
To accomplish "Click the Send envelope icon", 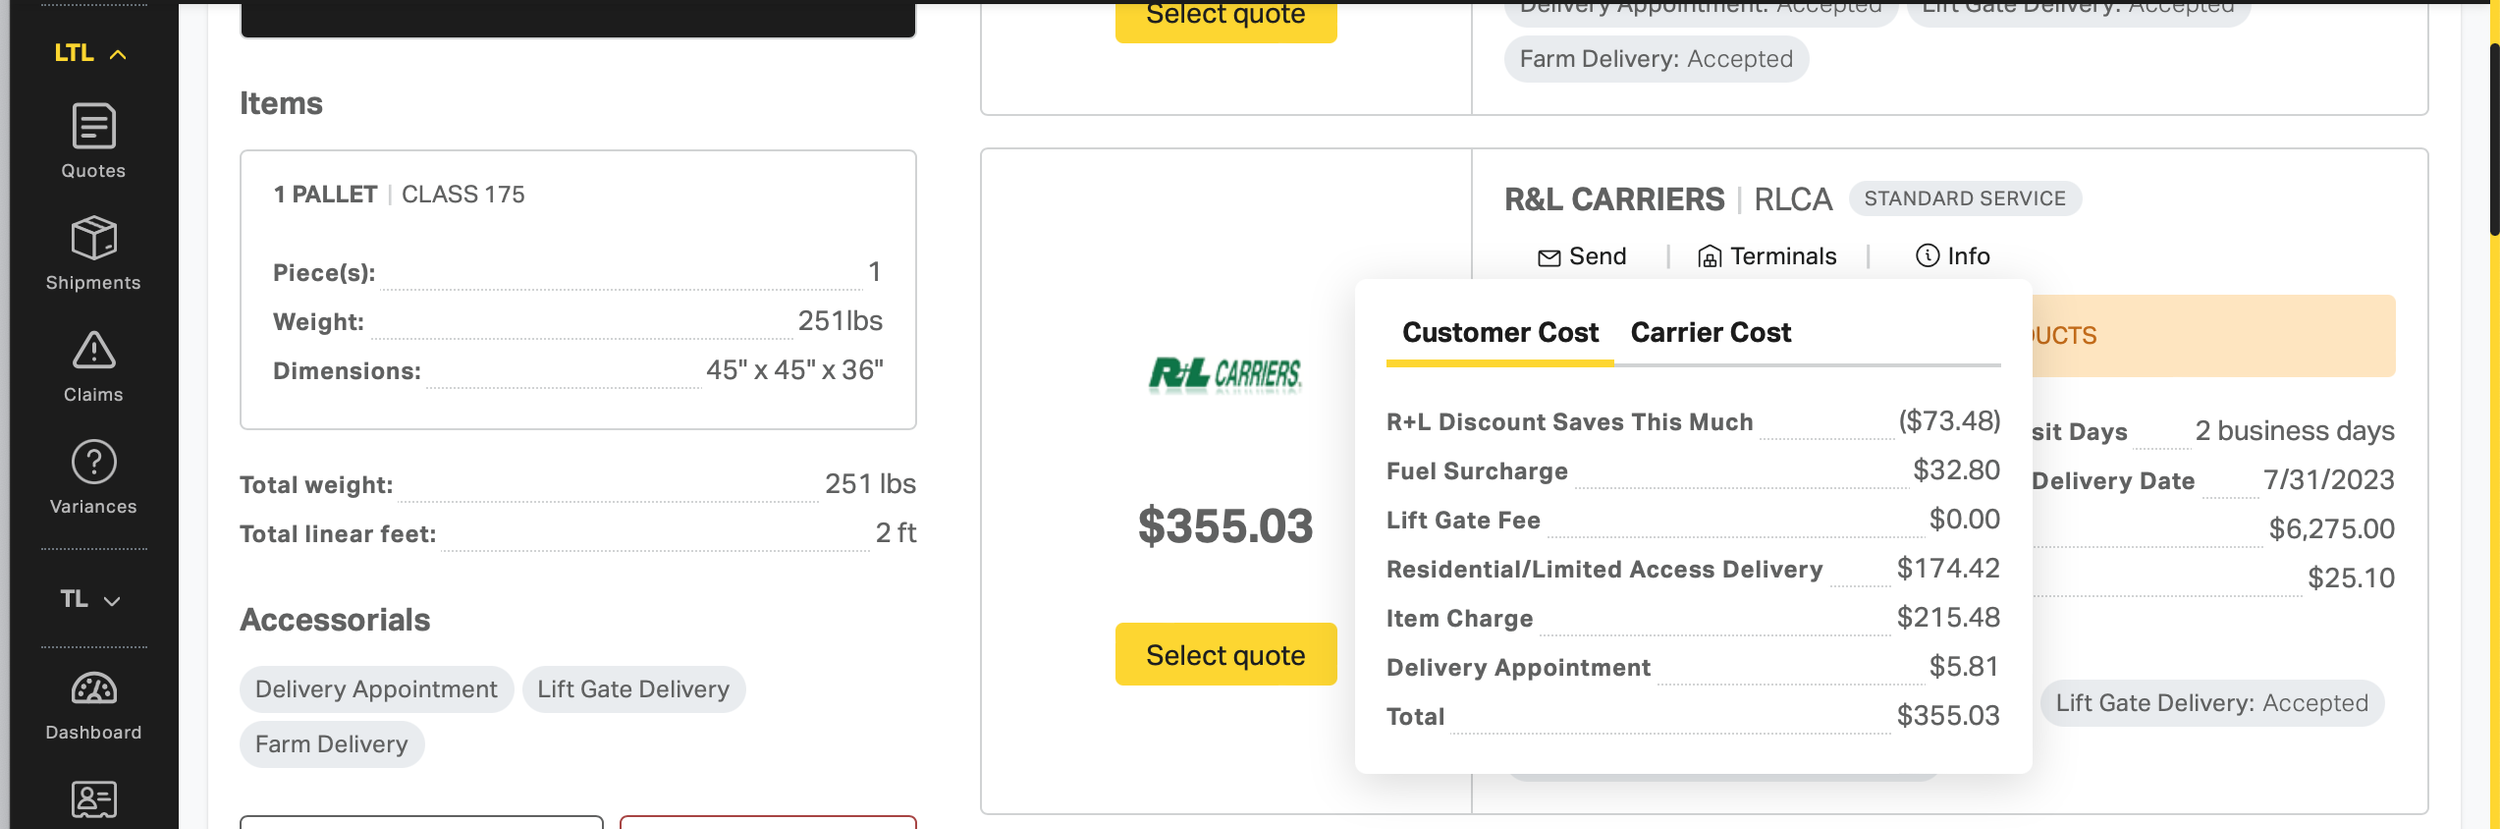I will tap(1548, 258).
